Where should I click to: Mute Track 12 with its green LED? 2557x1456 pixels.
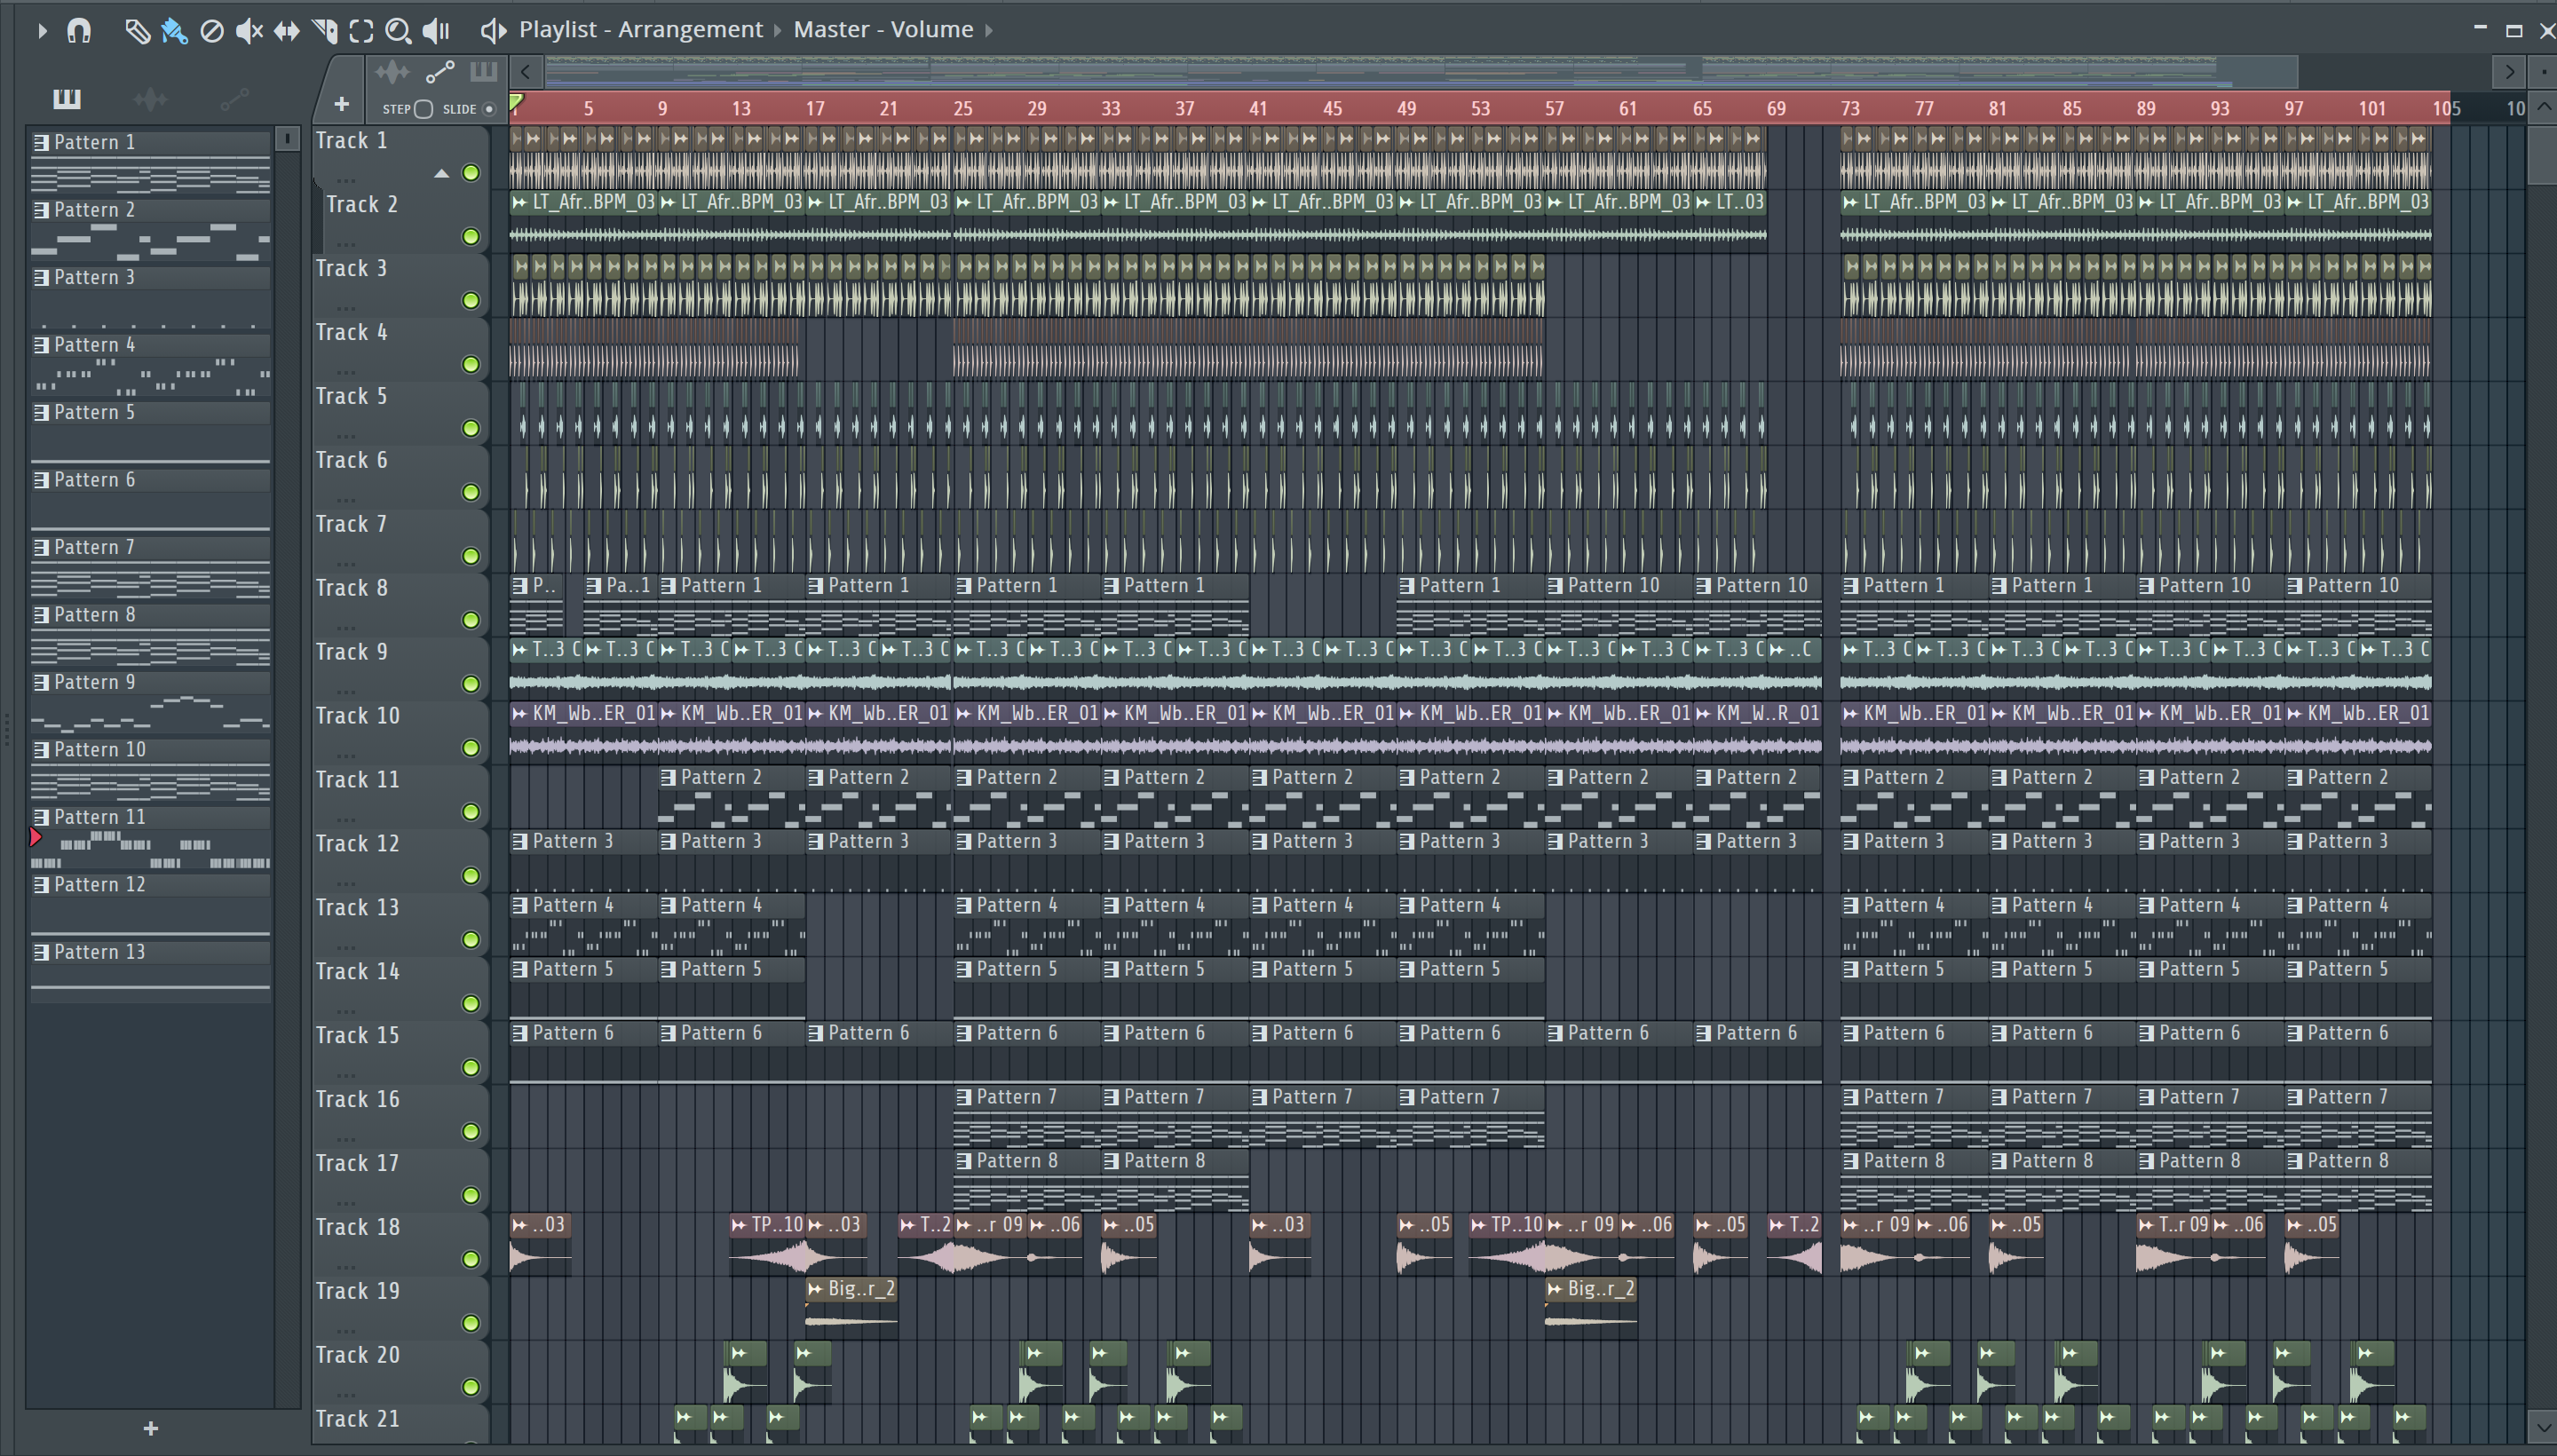click(x=471, y=876)
